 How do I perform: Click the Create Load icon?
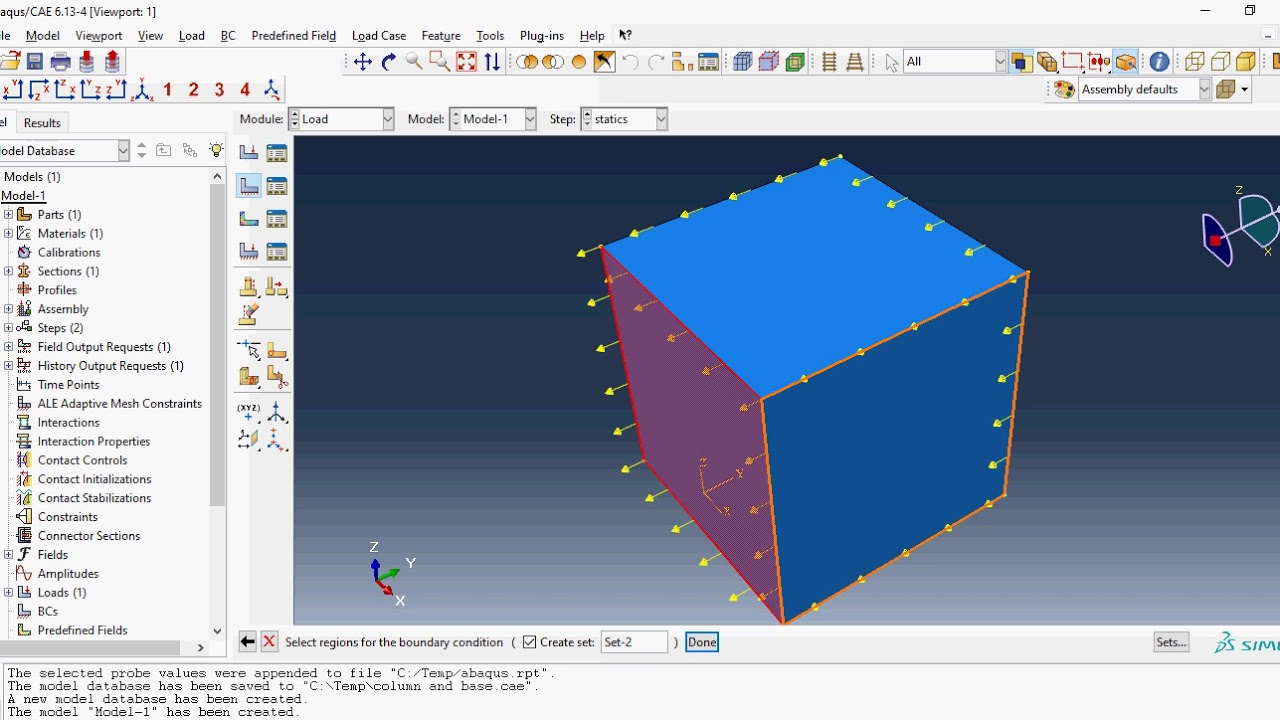(x=249, y=153)
